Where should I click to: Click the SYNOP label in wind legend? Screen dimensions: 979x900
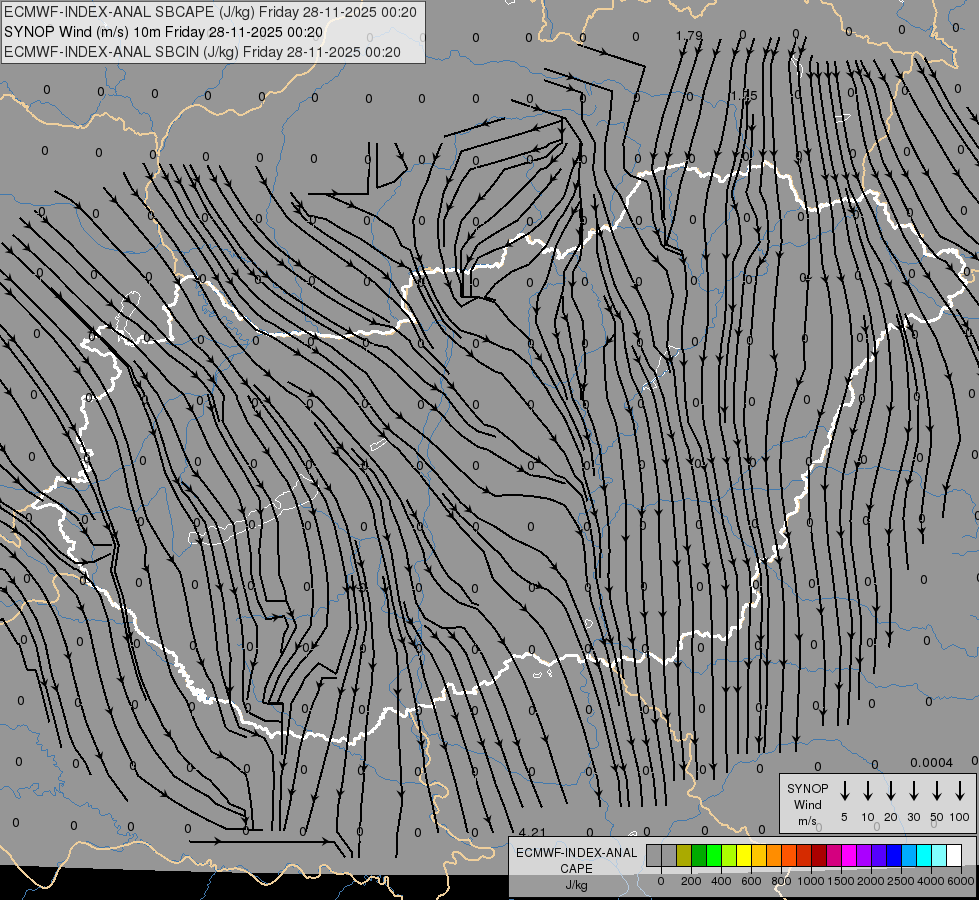coord(807,788)
